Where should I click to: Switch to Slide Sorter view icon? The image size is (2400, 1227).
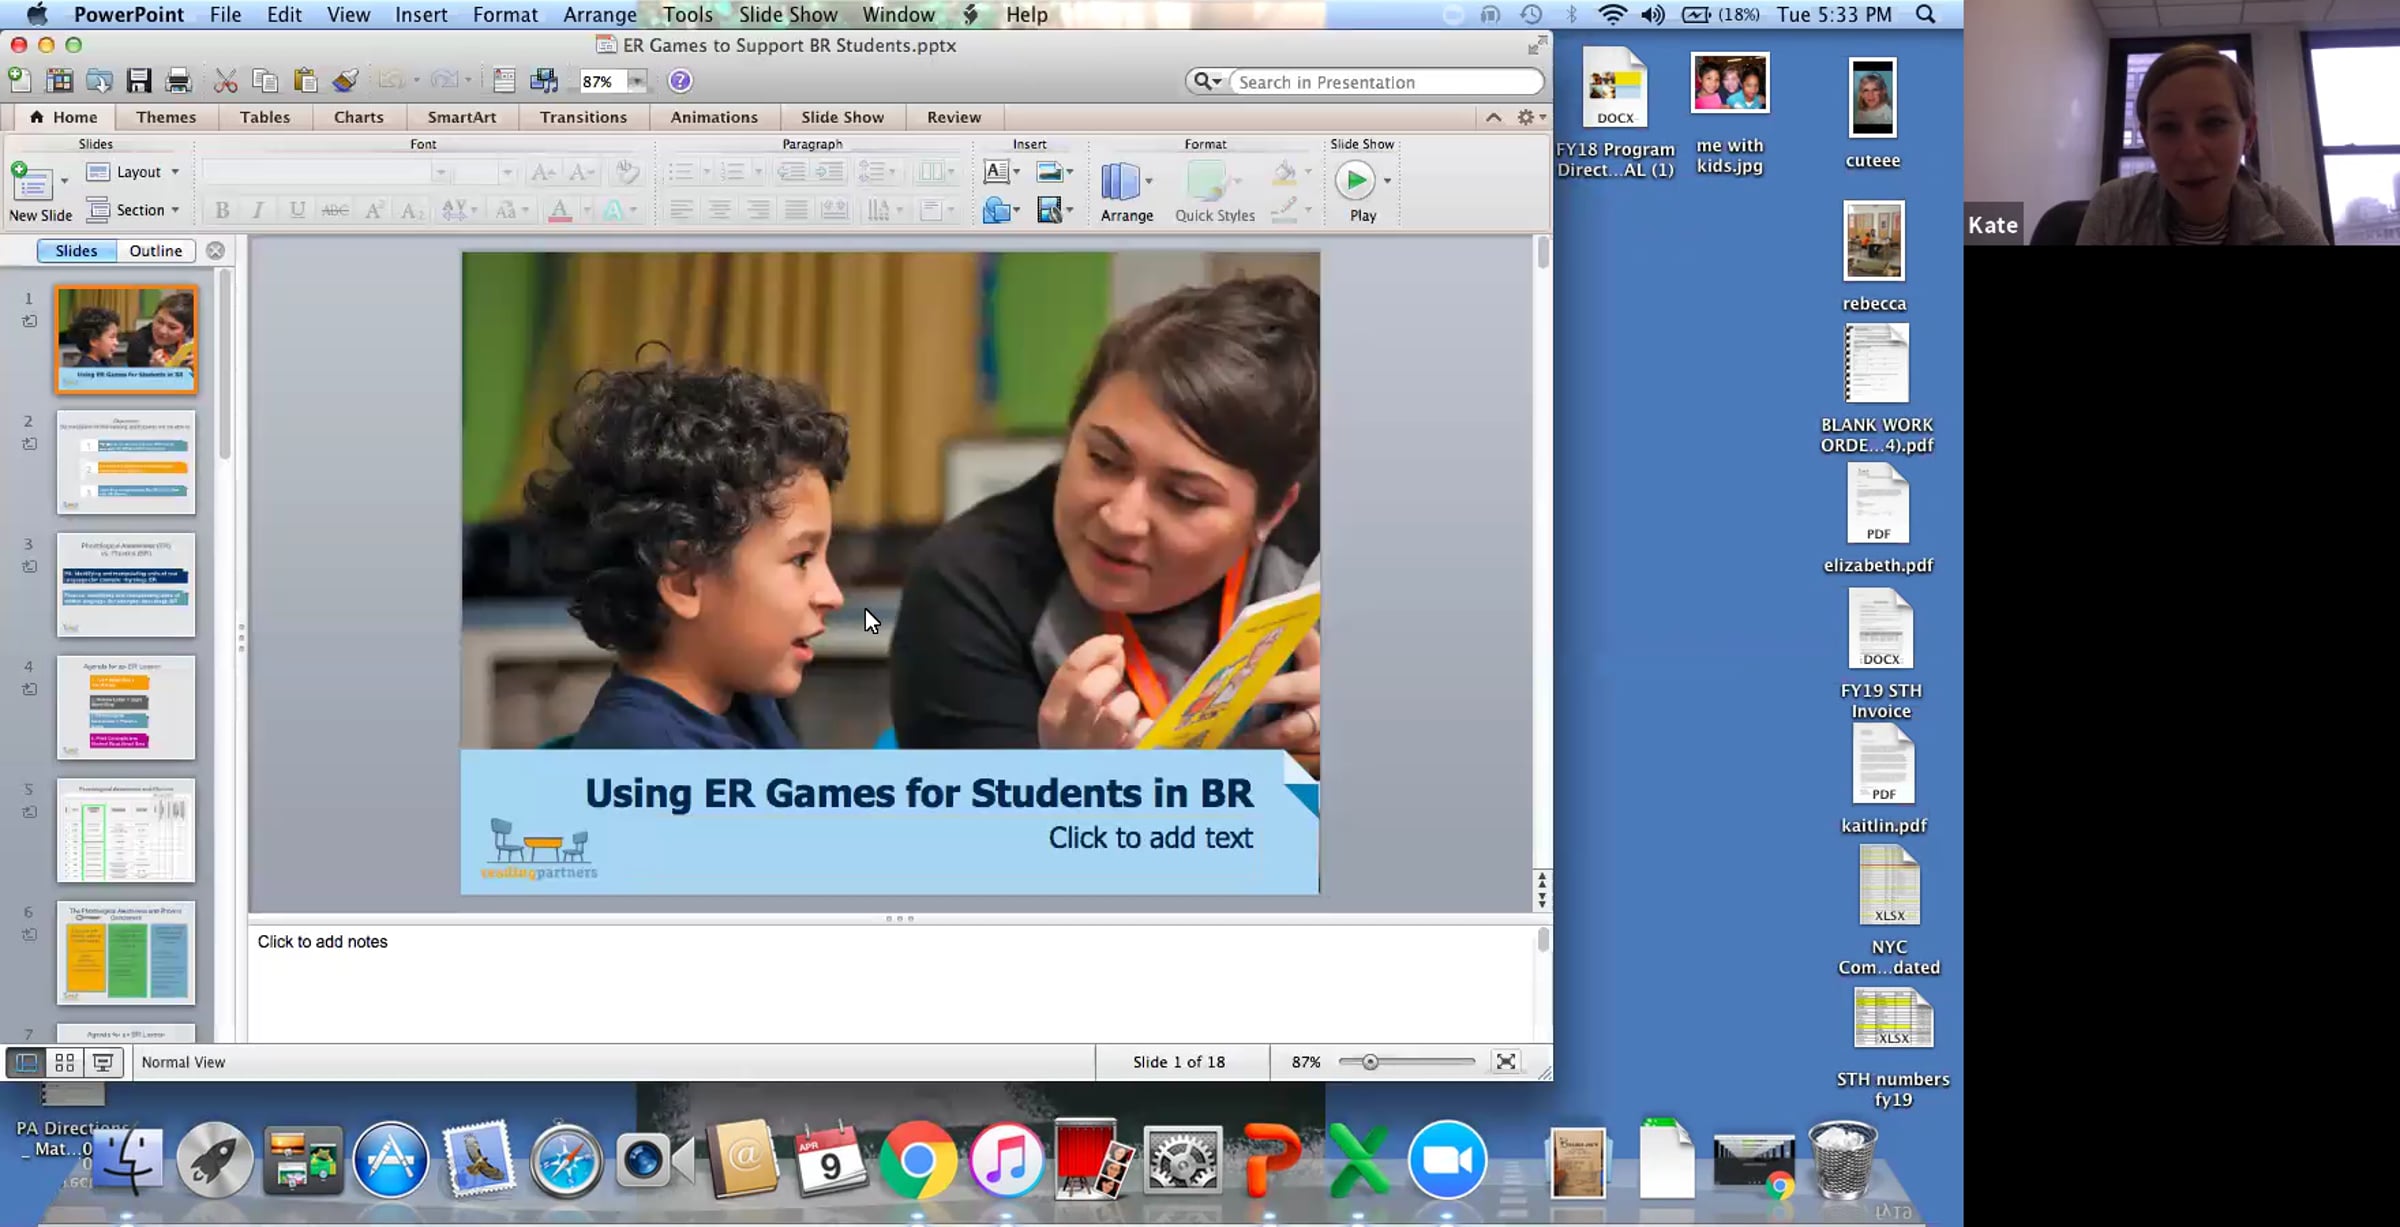pos(65,1062)
